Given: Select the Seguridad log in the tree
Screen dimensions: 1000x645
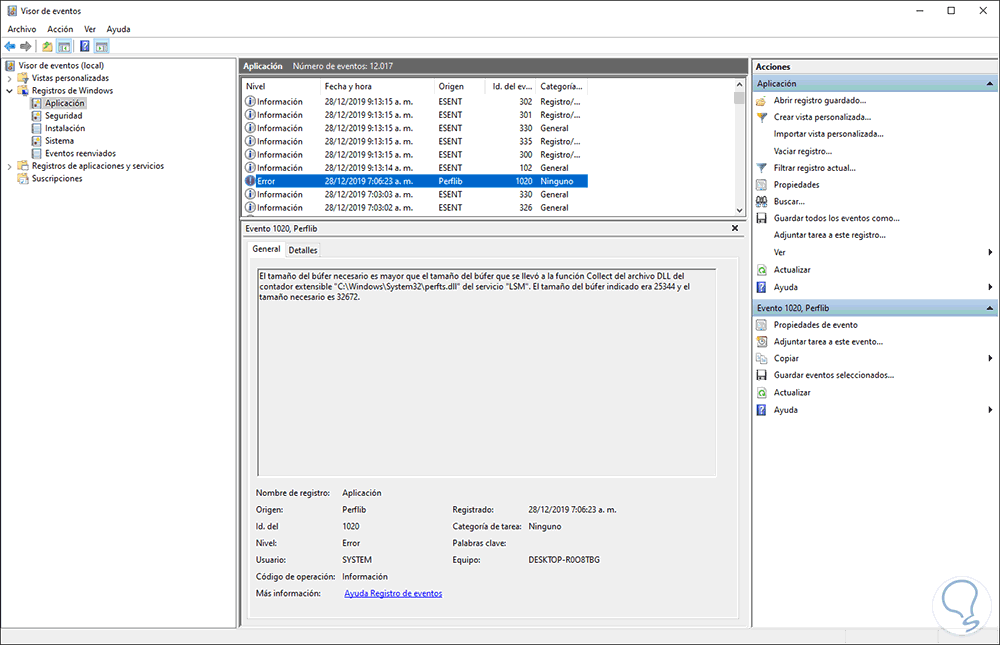Looking at the screenshot, I should [63, 116].
